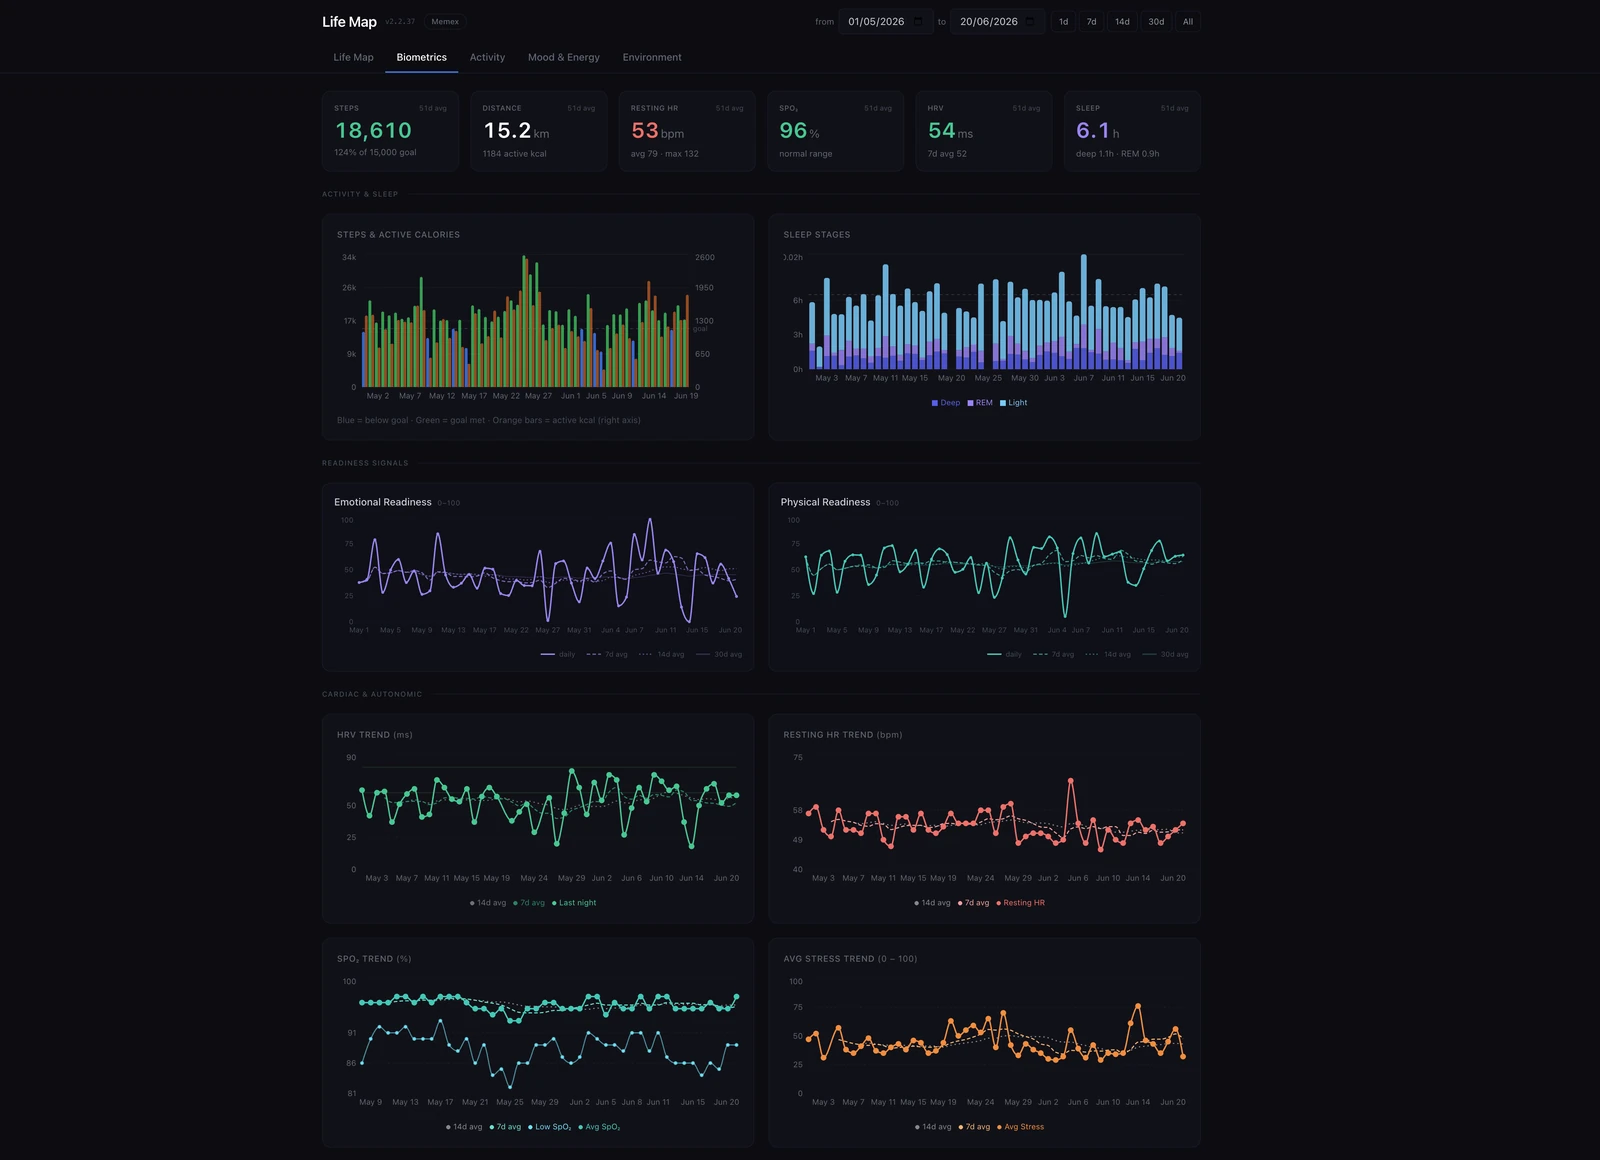
Task: Switch to the Biometrics tab
Action: (x=421, y=57)
